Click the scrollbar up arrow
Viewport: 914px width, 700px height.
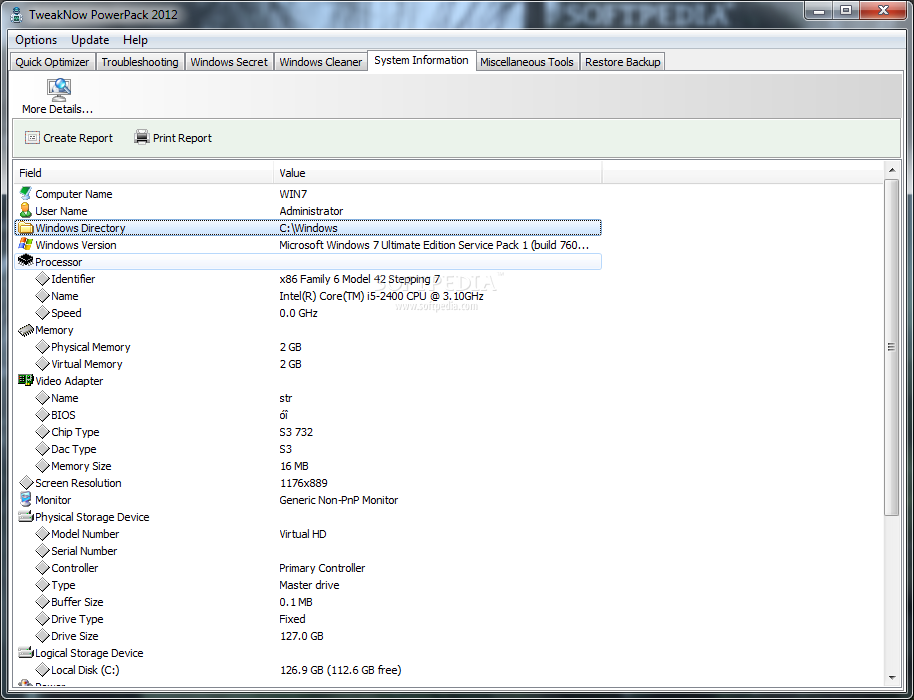tap(891, 170)
